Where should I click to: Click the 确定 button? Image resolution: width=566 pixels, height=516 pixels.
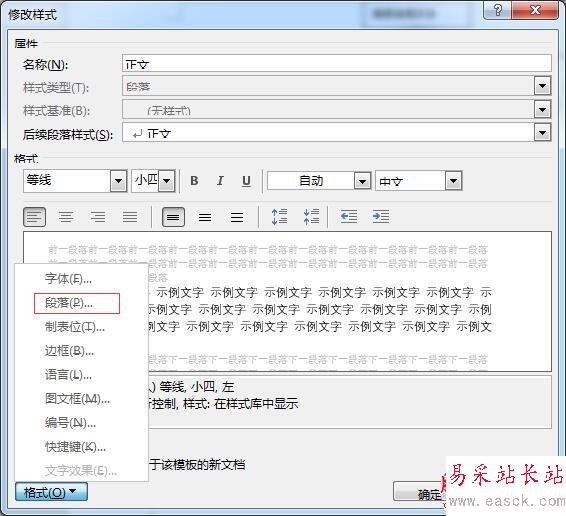coord(419,491)
